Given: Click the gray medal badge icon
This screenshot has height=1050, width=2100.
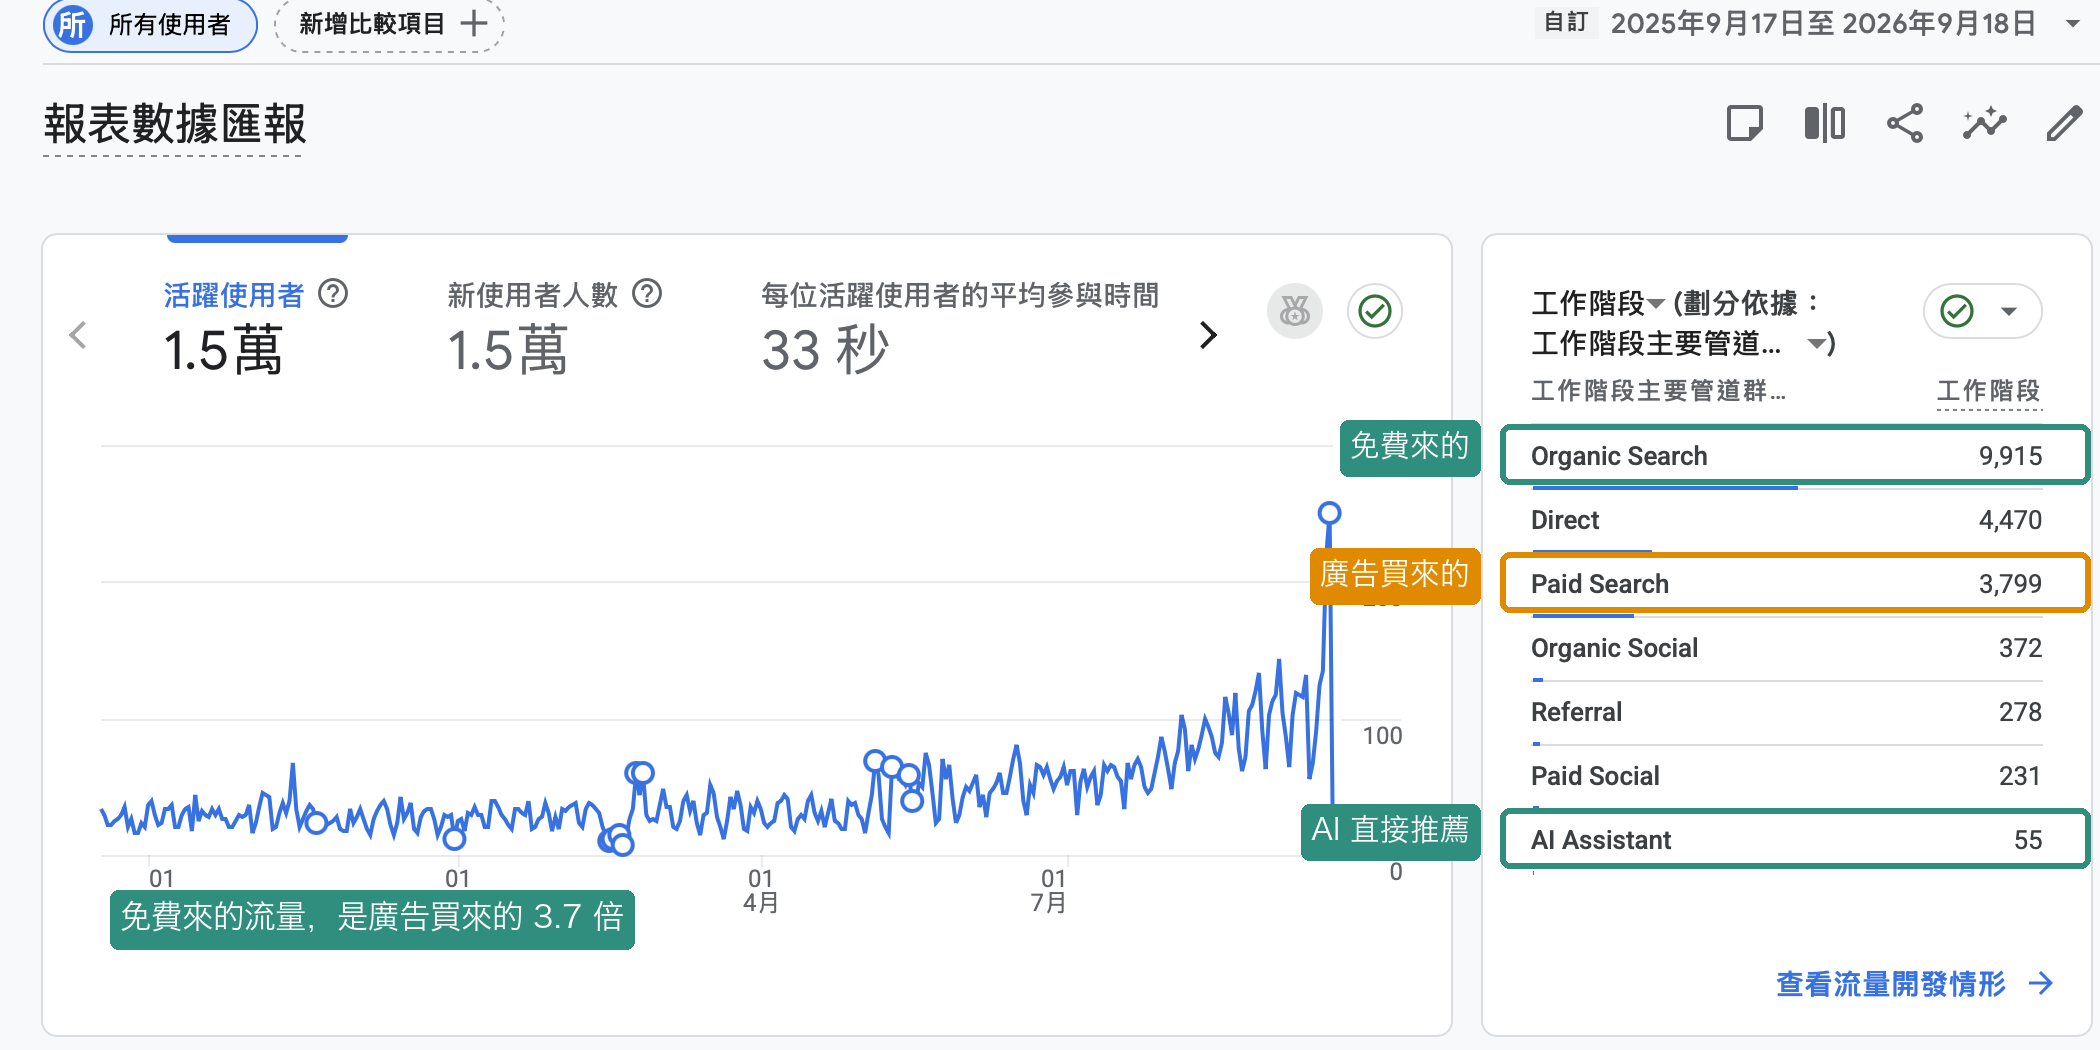Looking at the screenshot, I should (1295, 311).
